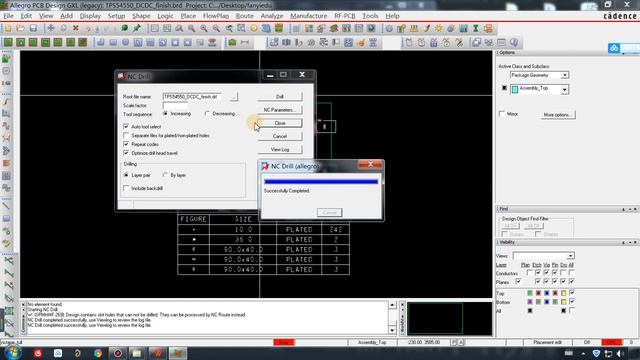Image resolution: width=640 pixels, height=360 pixels.
Task: Click the Save disk toolbar icon
Action: point(33,29)
